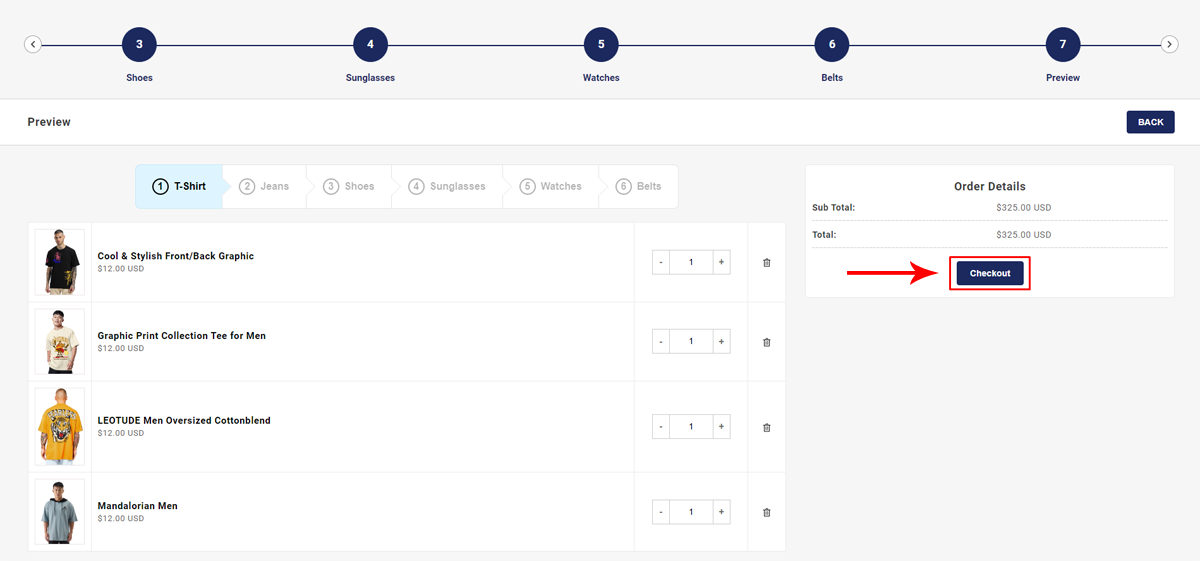Select step 4 Sunglasses in progress bar
1200x561 pixels.
370,44
